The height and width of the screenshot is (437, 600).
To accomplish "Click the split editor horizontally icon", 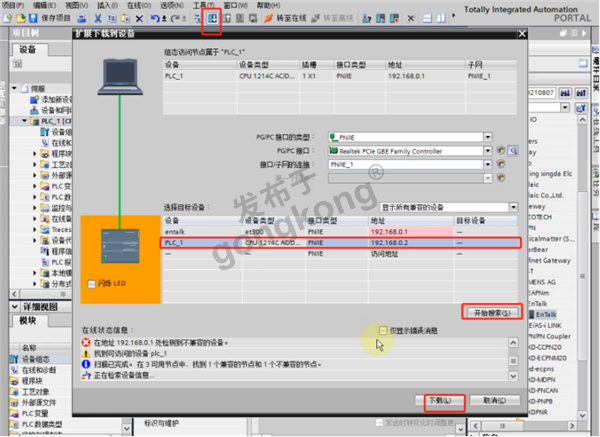I will click(x=427, y=18).
